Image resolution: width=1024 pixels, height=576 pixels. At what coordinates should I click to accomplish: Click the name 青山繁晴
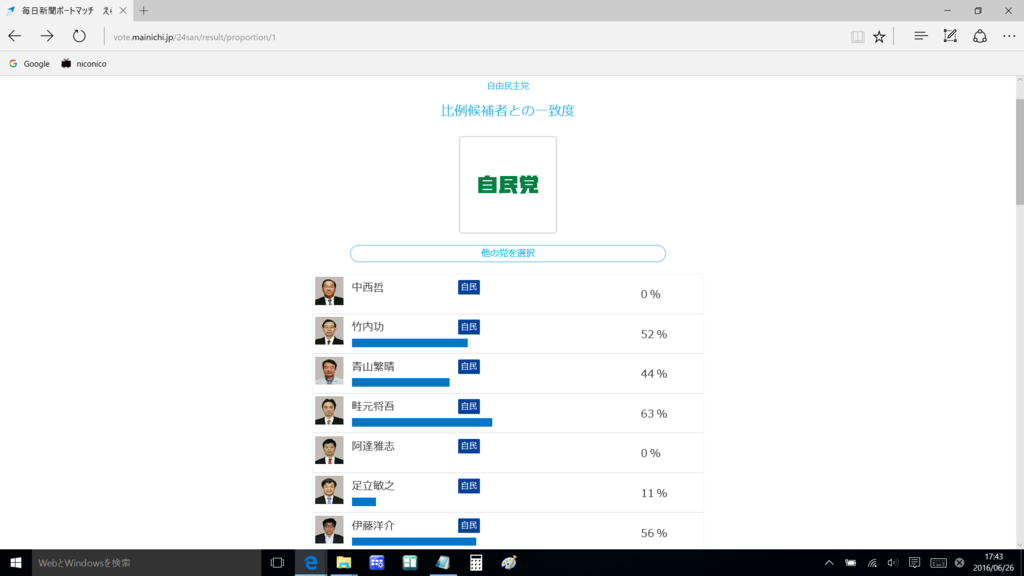click(373, 367)
